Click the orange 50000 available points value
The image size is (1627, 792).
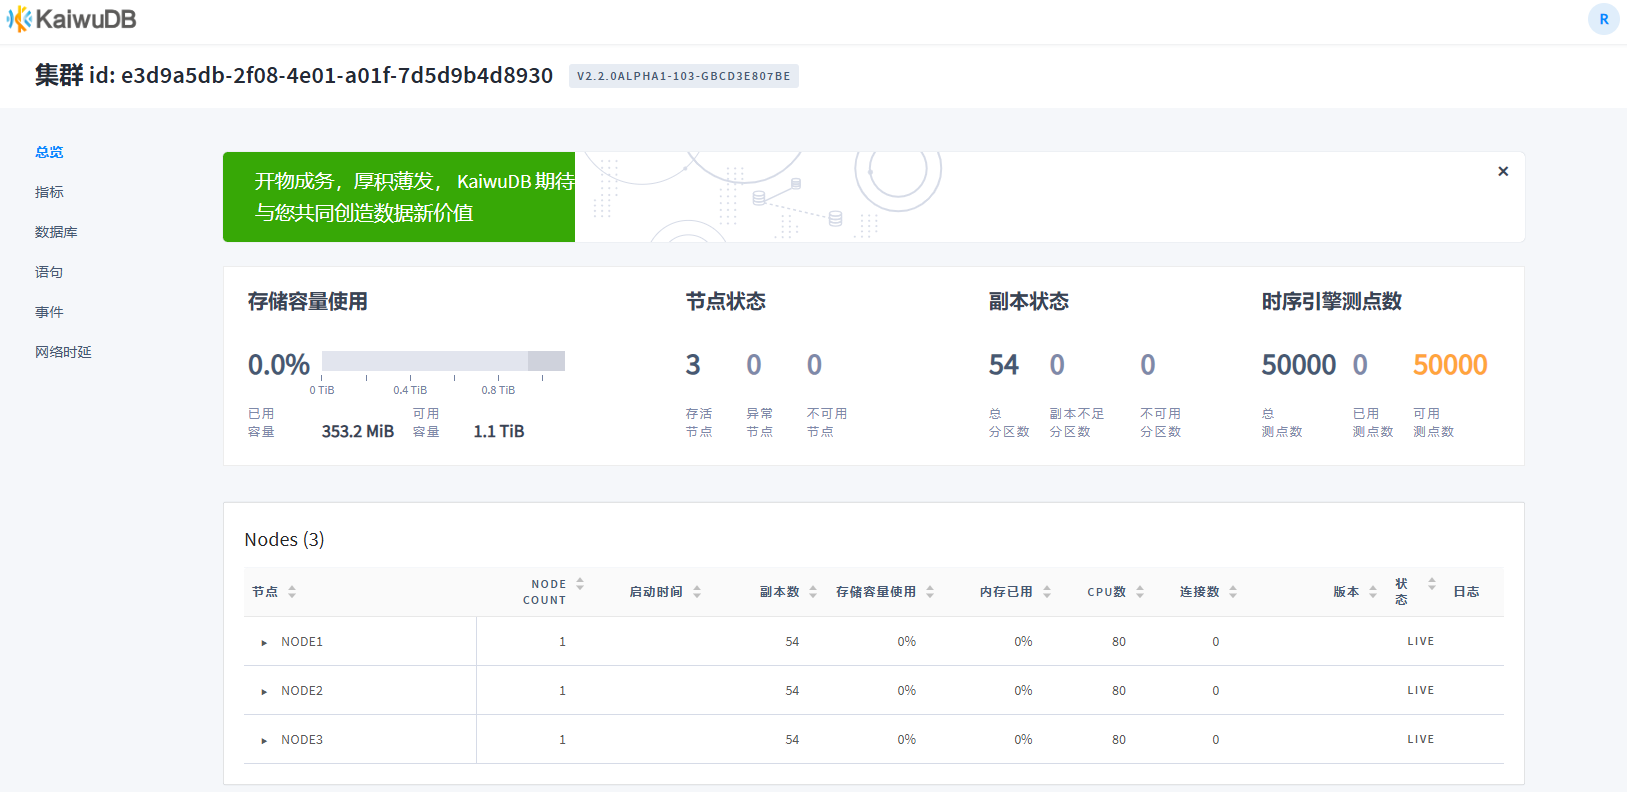point(1450,365)
